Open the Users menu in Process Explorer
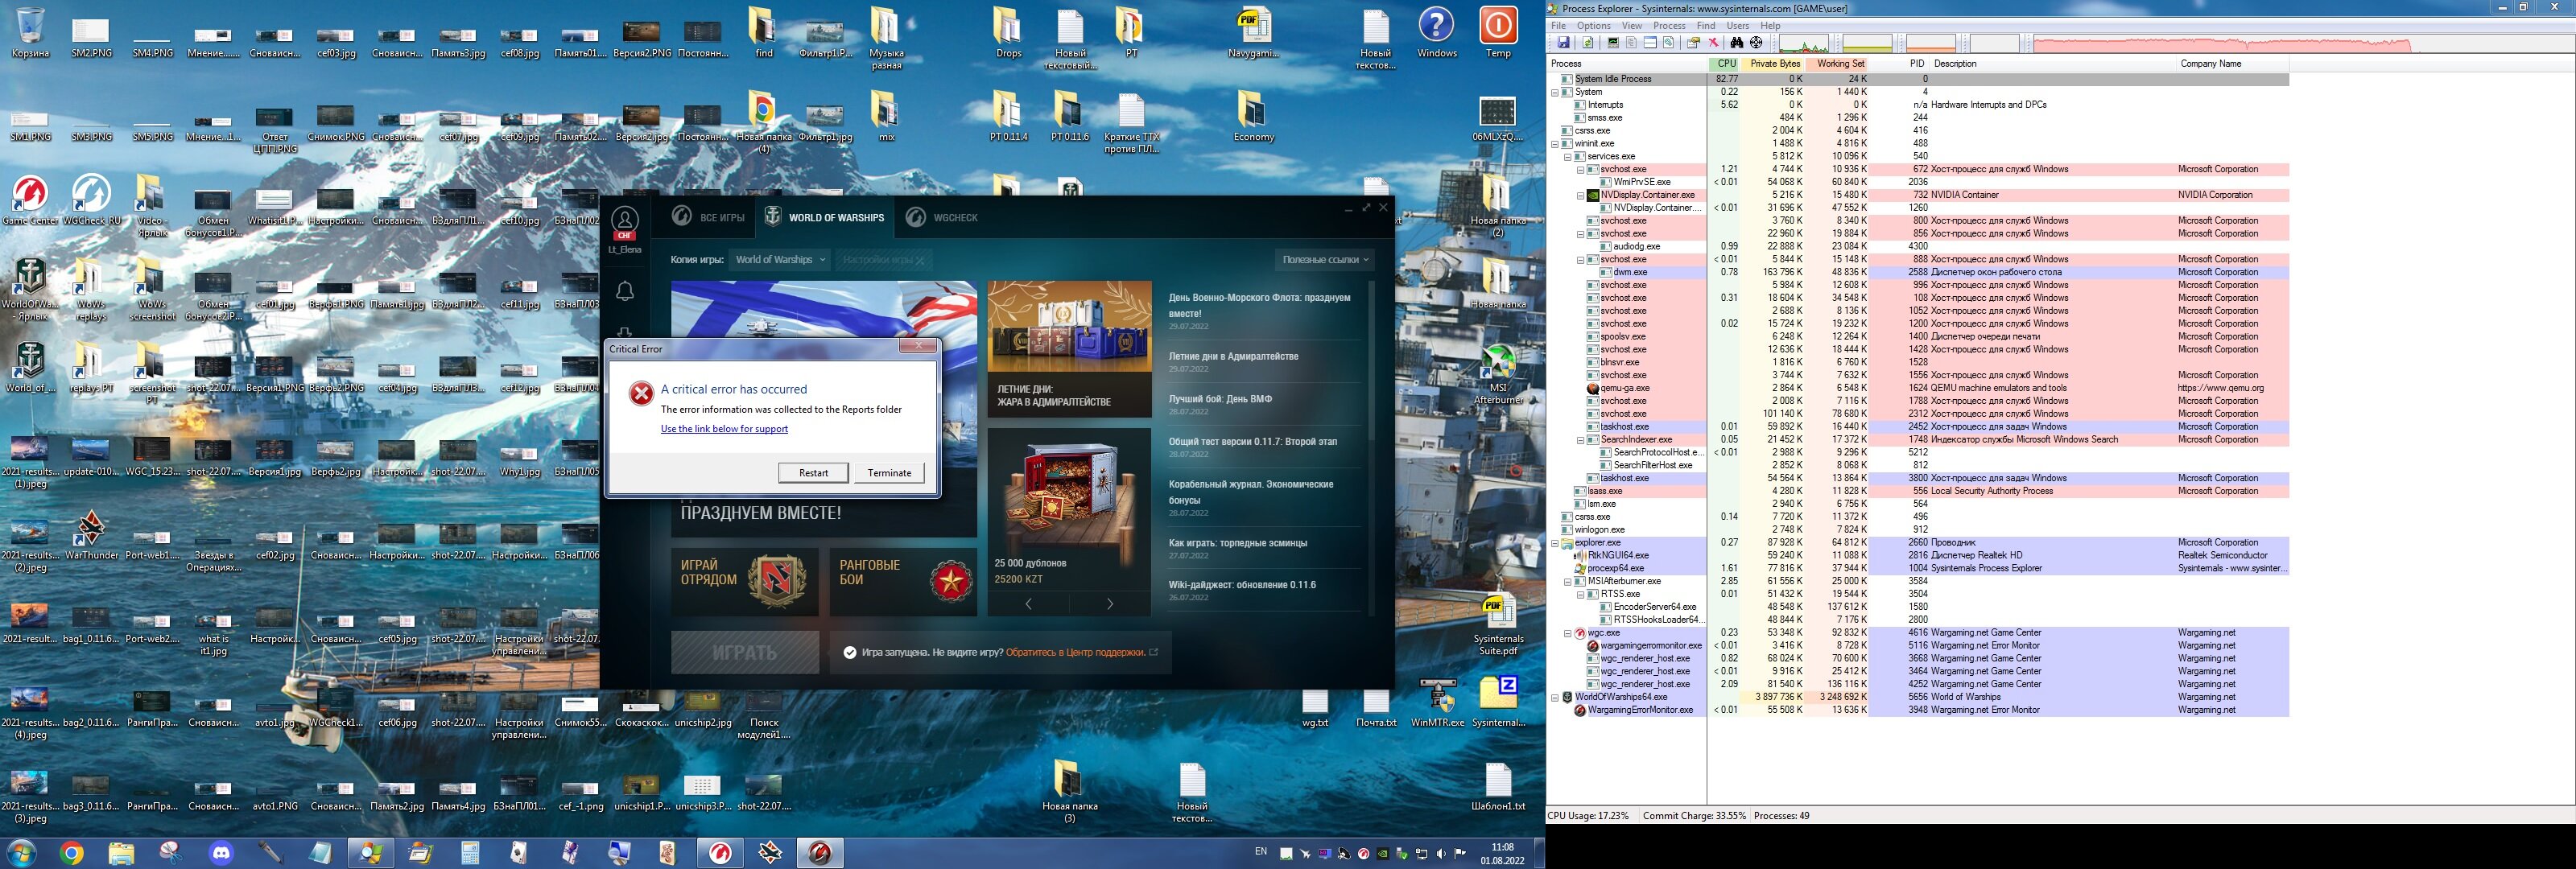 click(x=1738, y=26)
